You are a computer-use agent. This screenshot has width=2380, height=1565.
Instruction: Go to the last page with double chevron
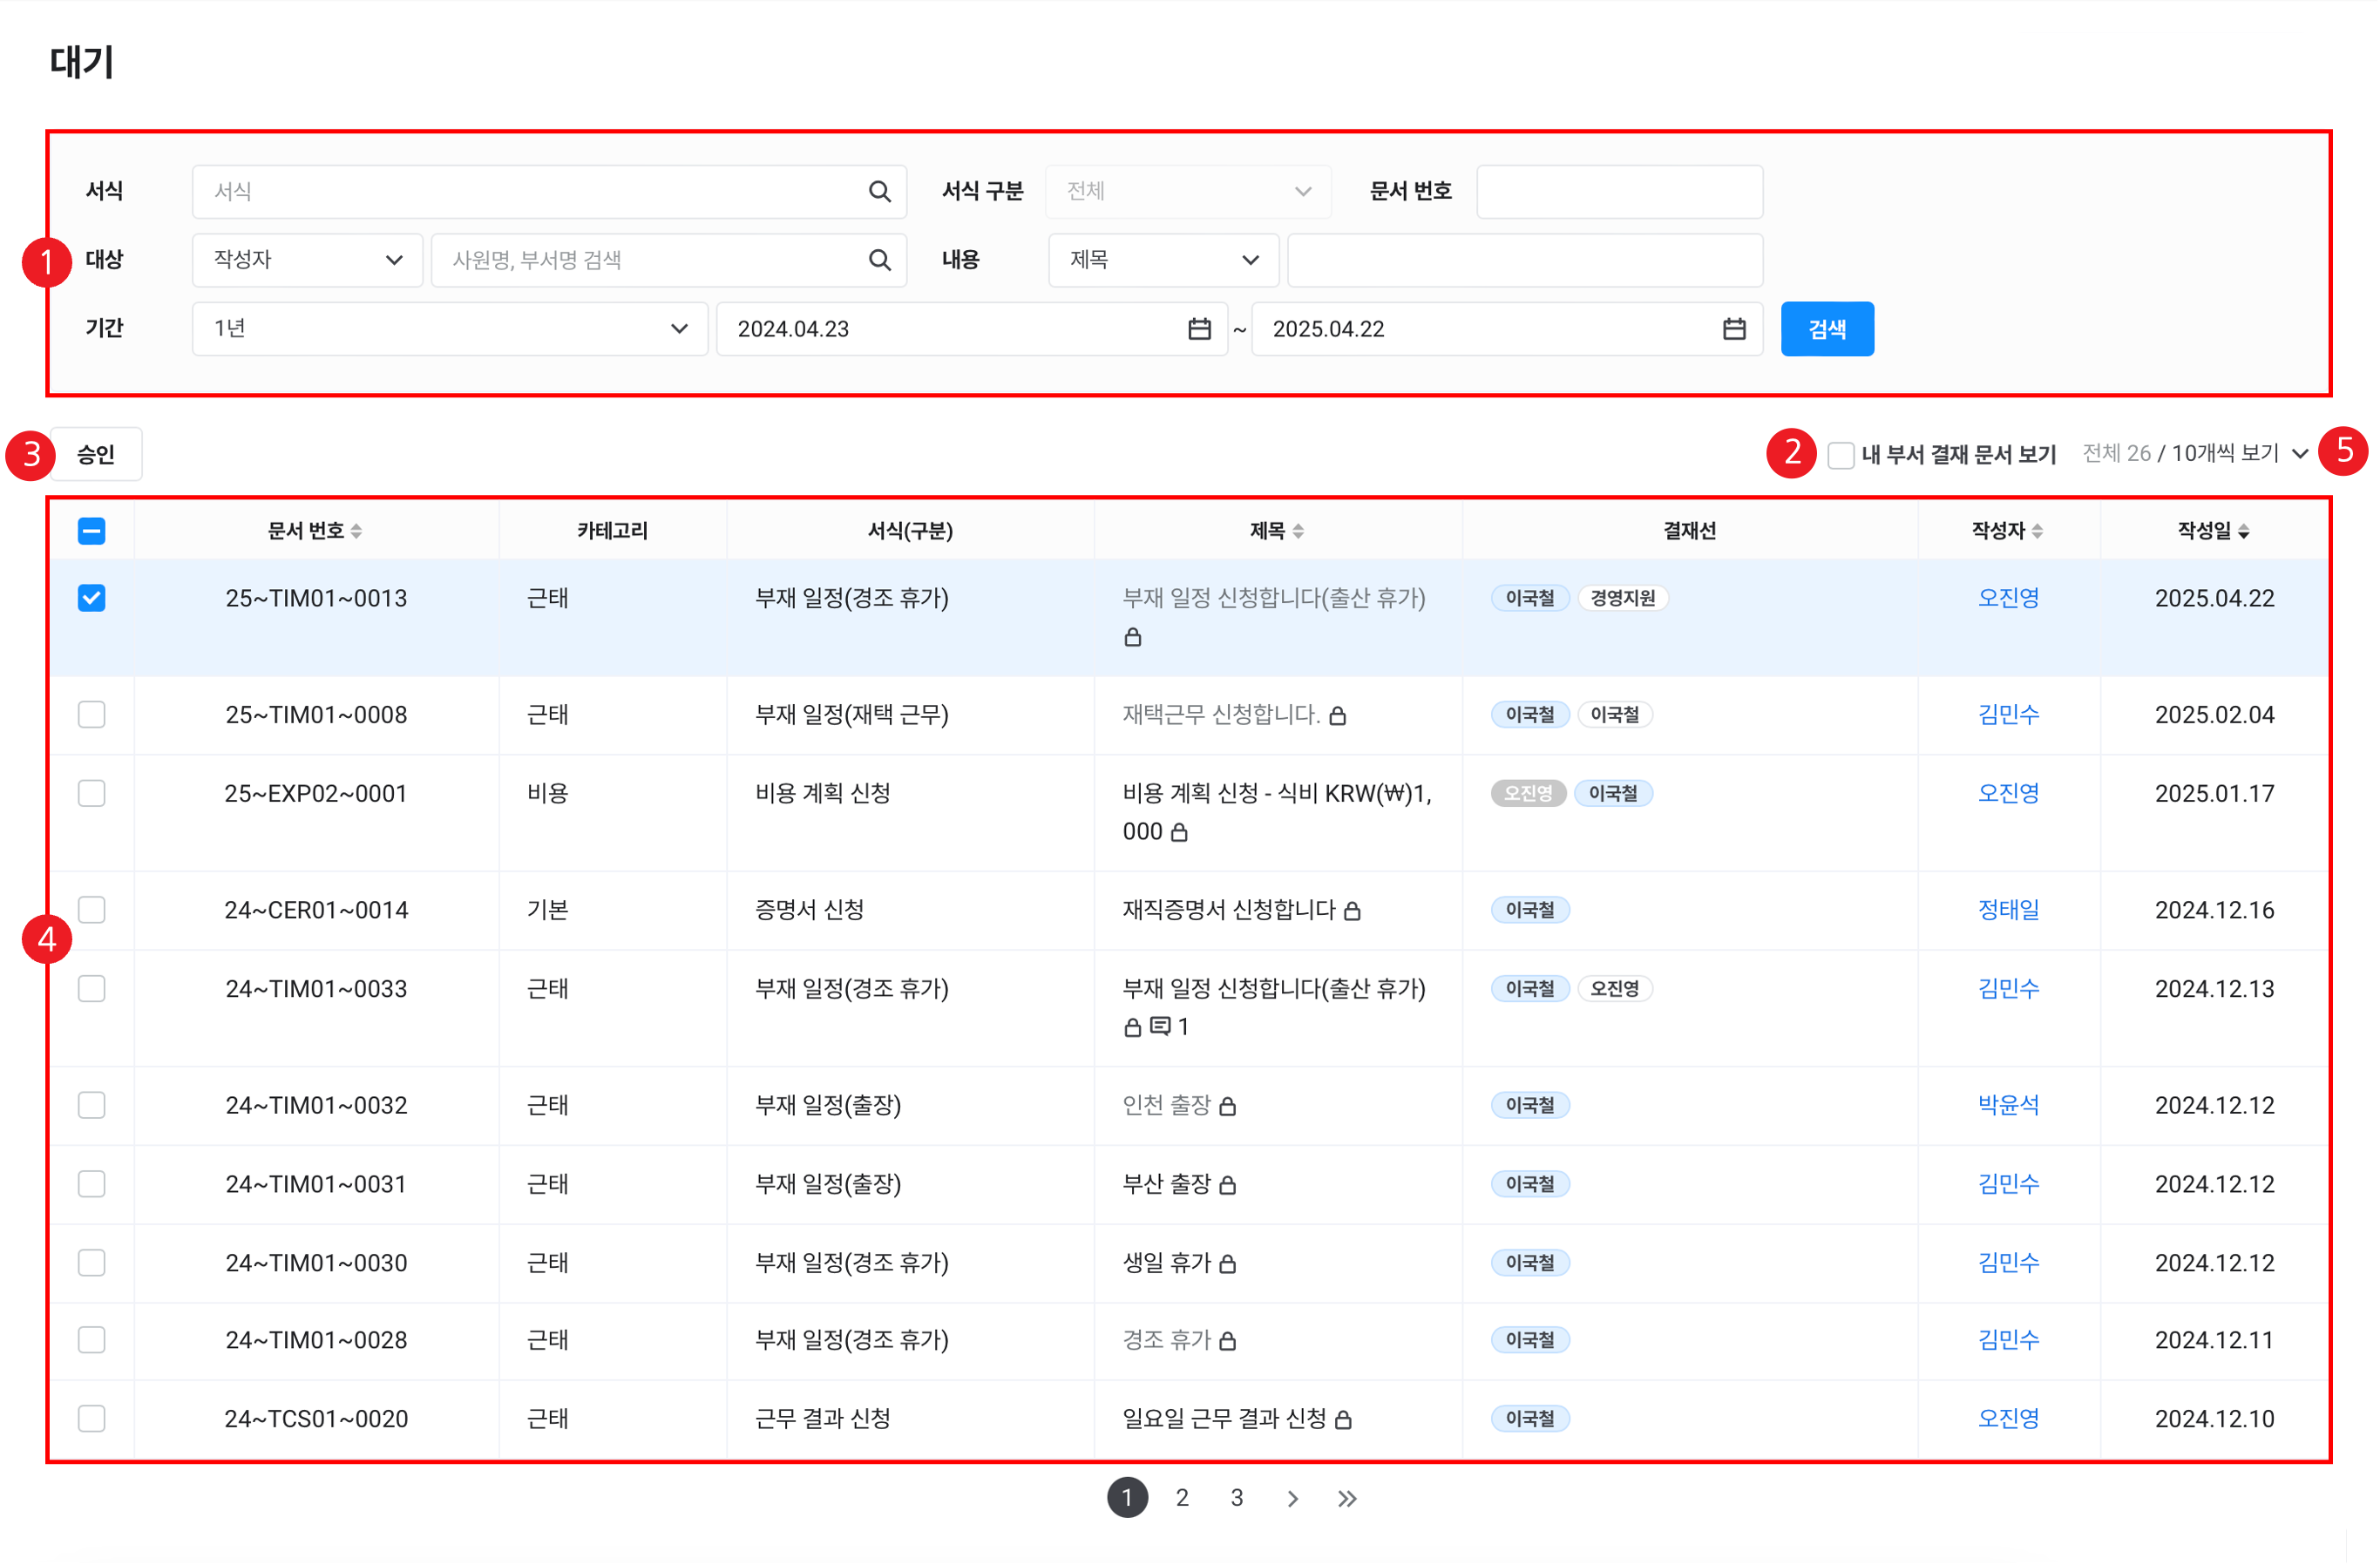(x=1347, y=1498)
